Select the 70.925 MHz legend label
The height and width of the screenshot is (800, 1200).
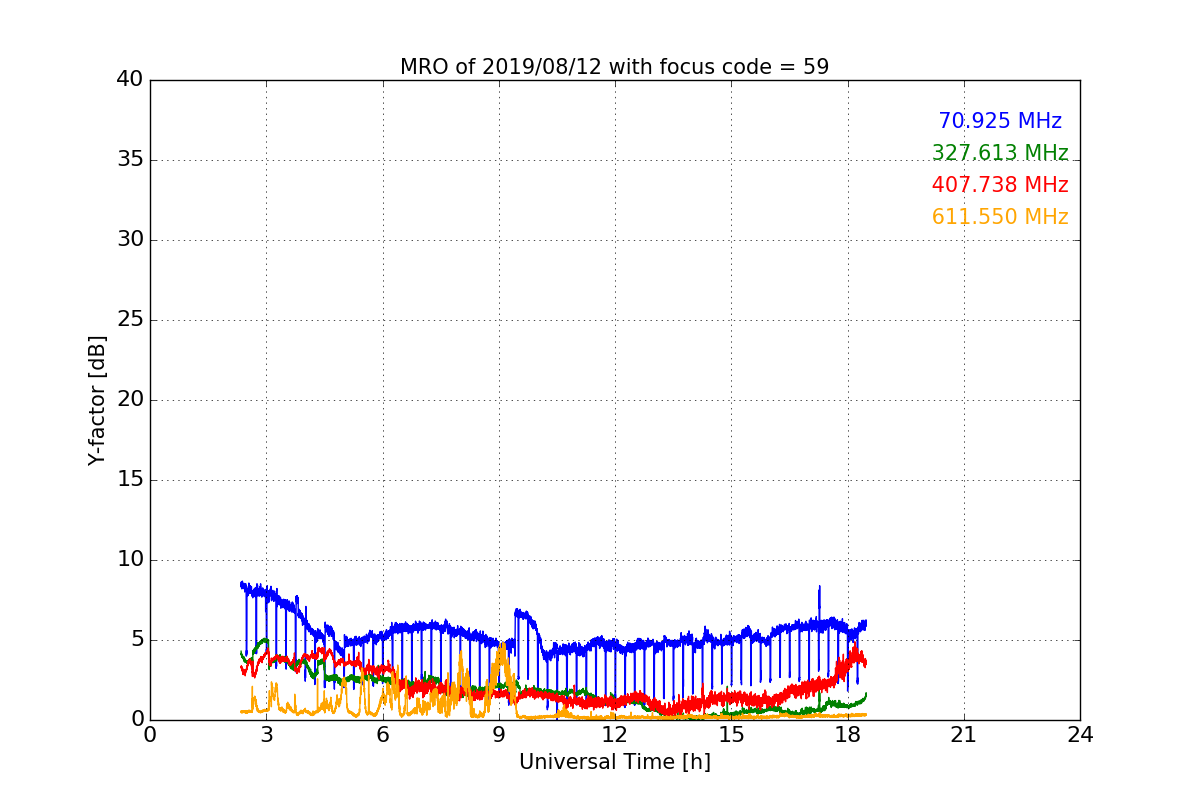tap(1000, 121)
